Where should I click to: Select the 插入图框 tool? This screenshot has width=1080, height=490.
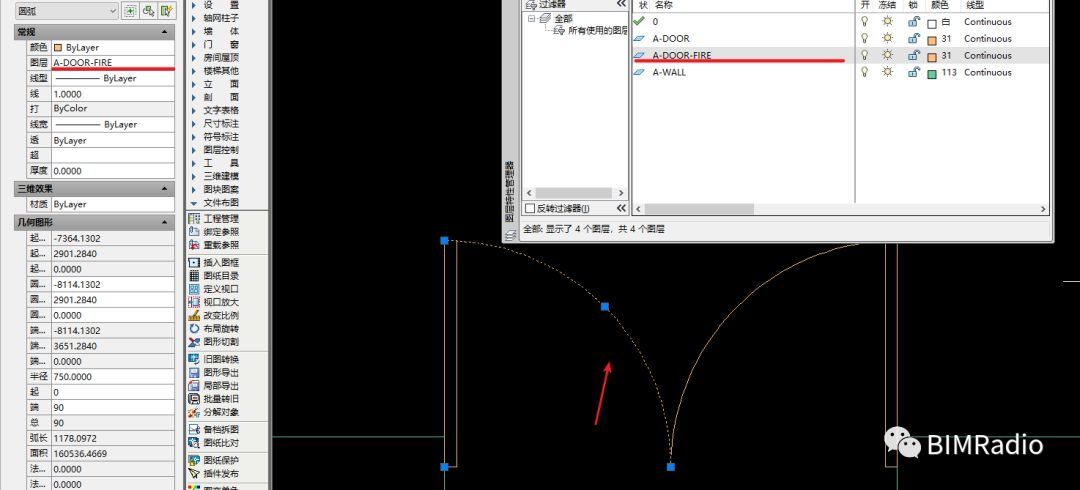pos(214,263)
